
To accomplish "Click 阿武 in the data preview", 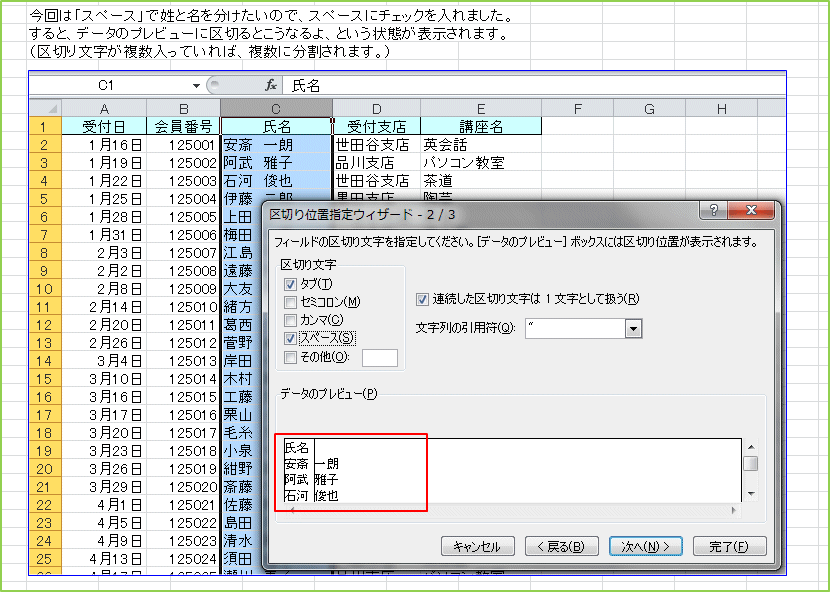I will coord(296,480).
